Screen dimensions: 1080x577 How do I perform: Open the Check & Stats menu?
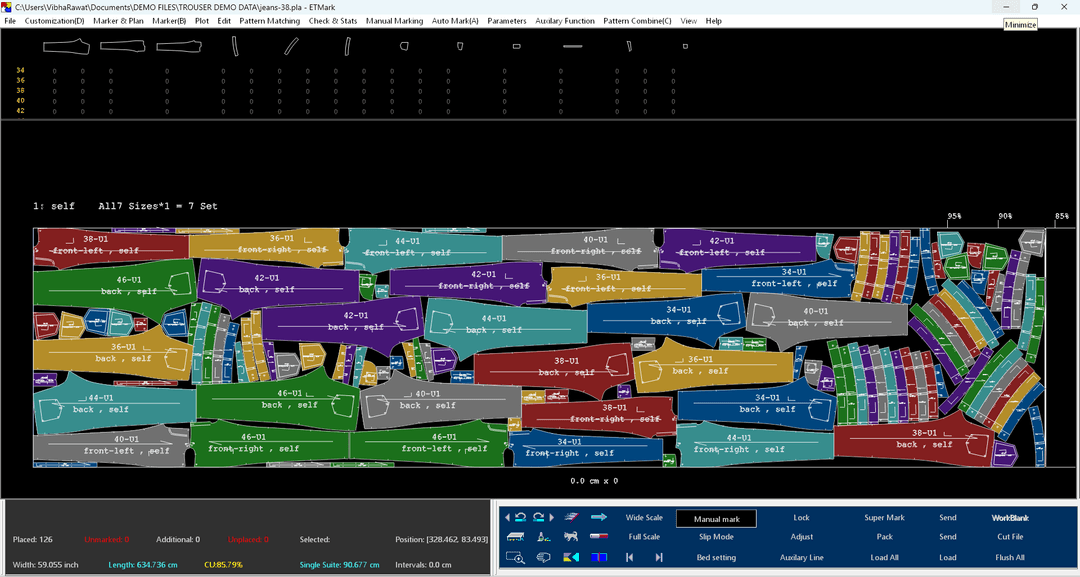(333, 21)
